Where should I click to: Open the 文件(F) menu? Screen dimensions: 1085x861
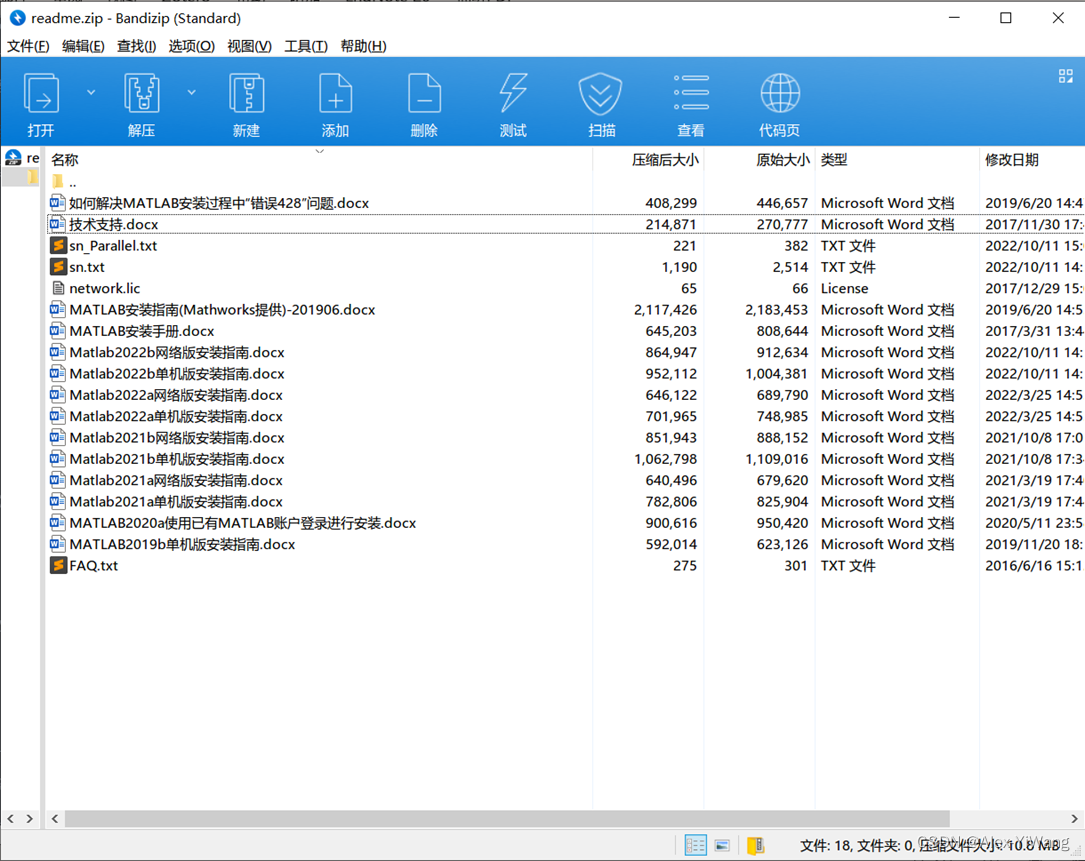pyautogui.click(x=28, y=46)
